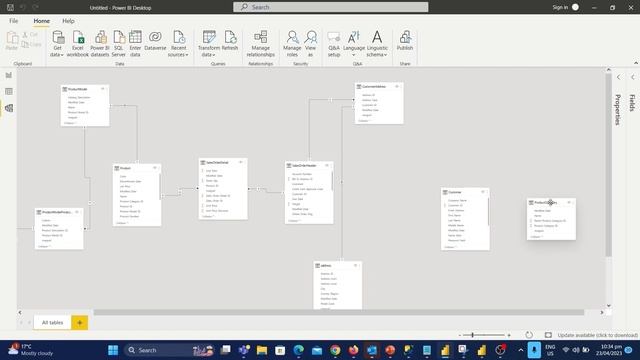
Task: Open the Enter data tool
Action: (135, 44)
